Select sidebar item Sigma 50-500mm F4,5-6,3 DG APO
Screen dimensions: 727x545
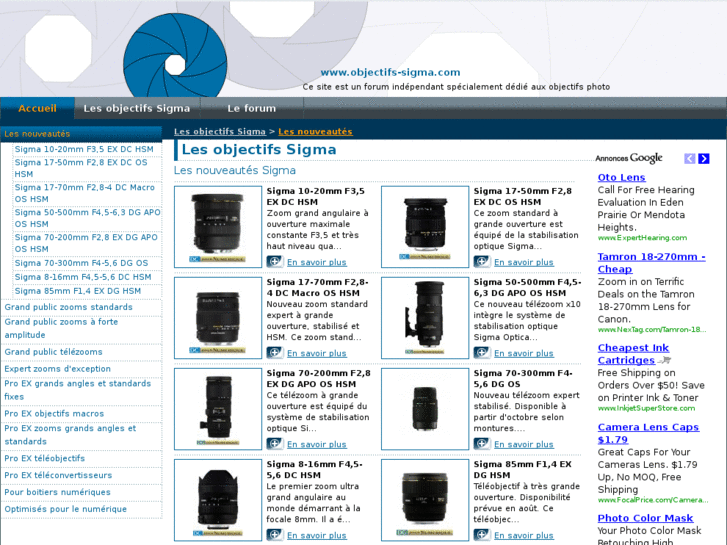[x=88, y=218]
